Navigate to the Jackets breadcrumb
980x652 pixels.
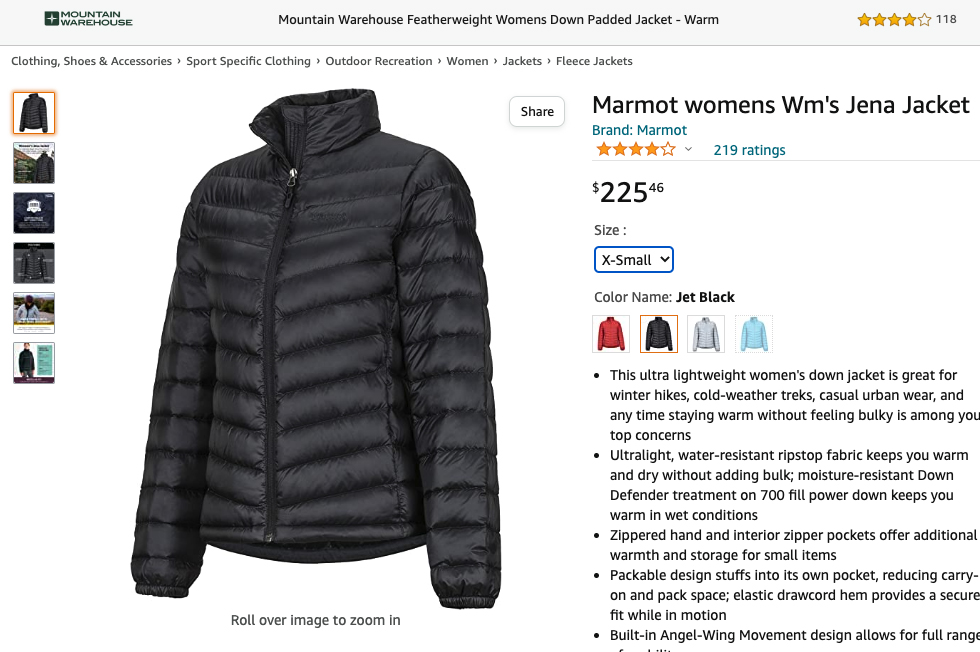pos(522,61)
